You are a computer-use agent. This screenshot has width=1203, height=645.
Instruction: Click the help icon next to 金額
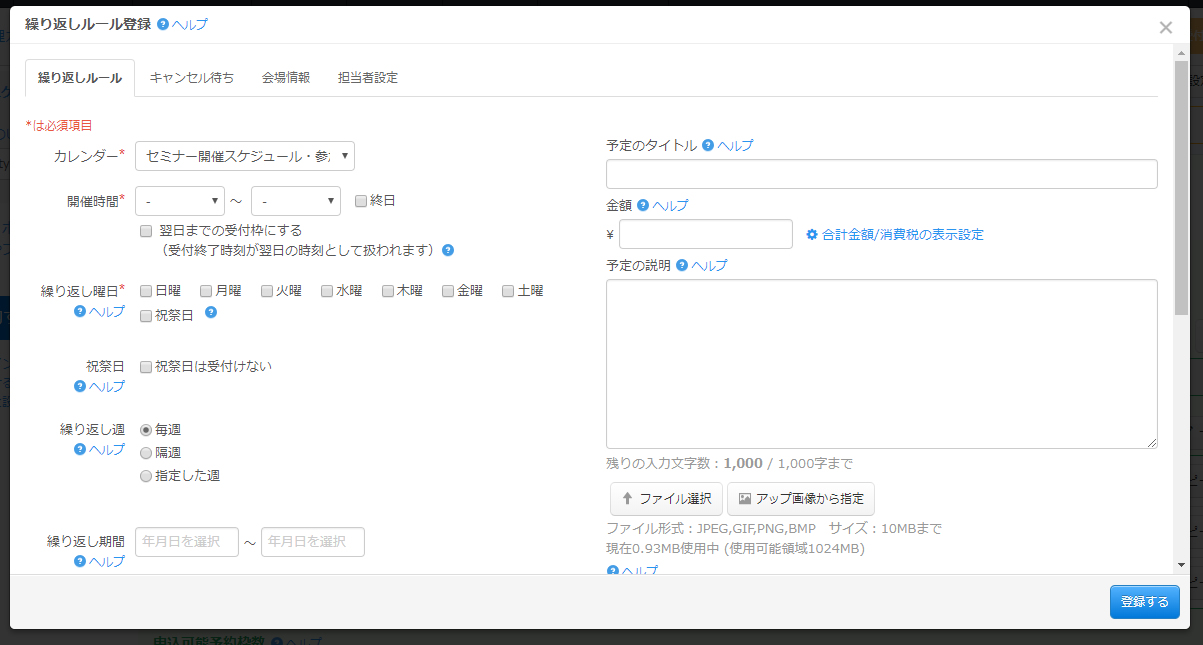(x=643, y=205)
